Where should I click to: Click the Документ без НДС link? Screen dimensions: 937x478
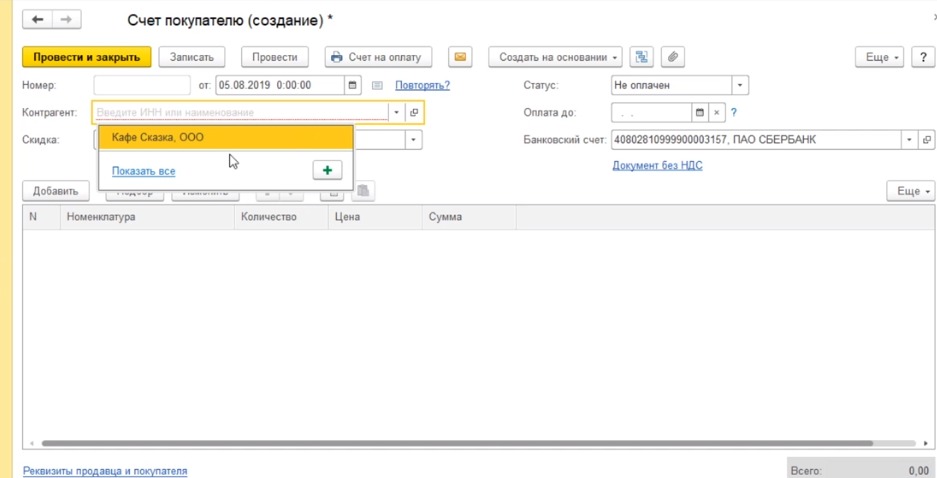point(657,165)
